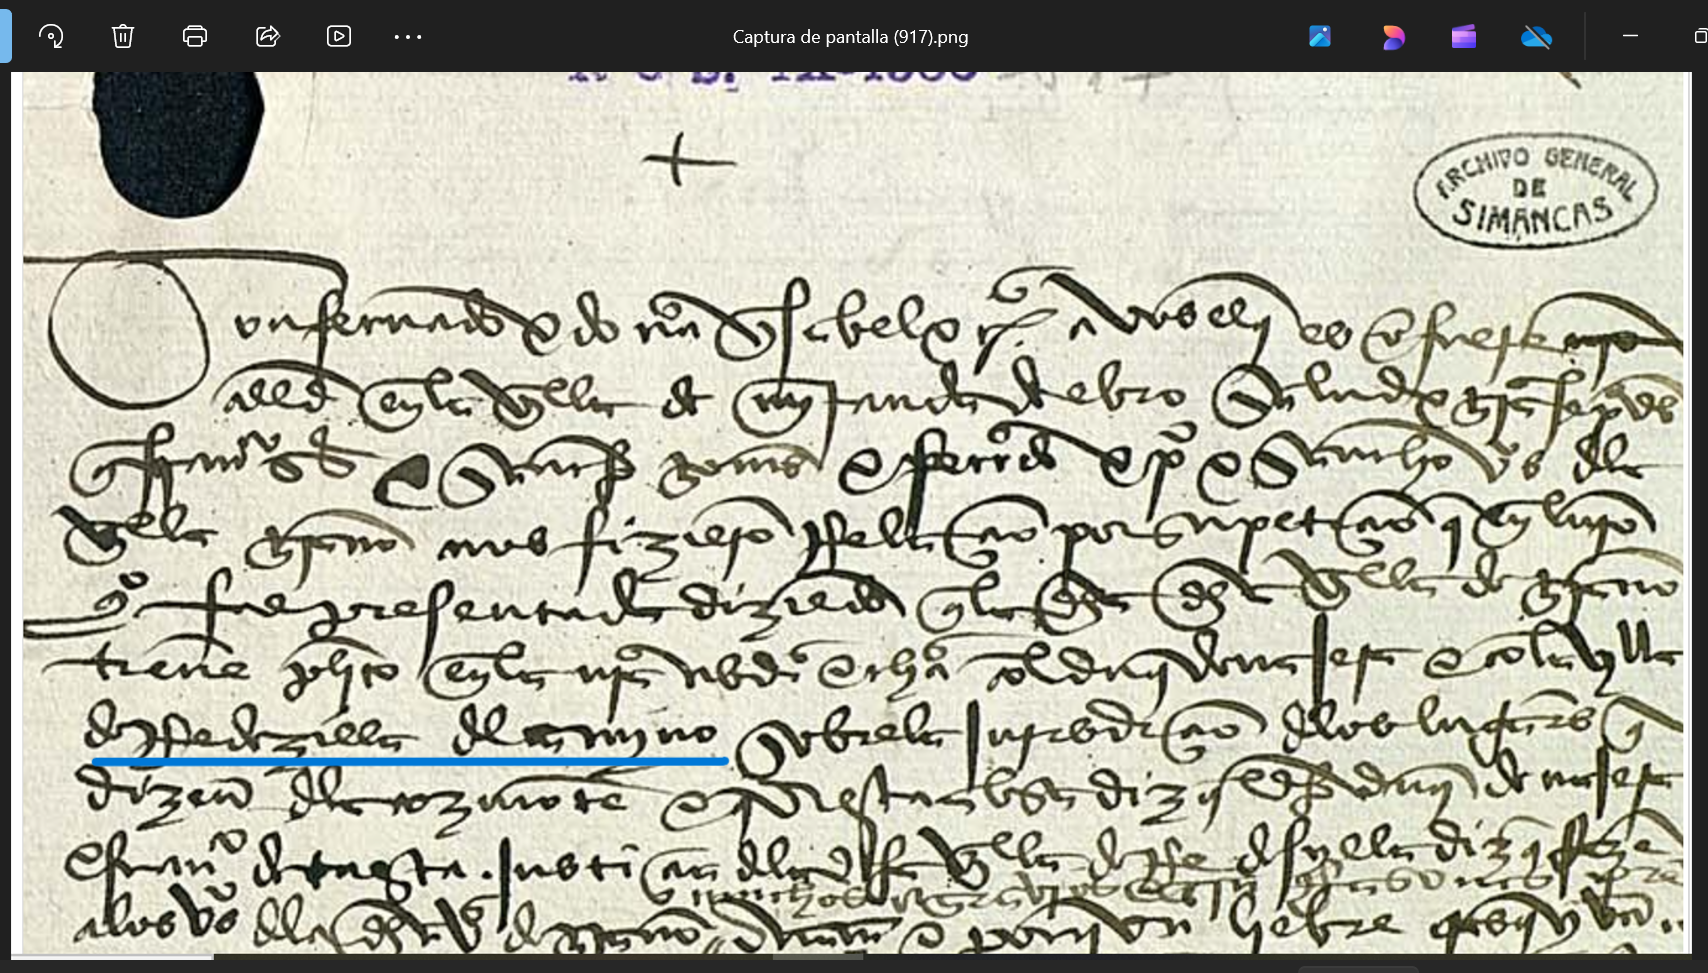This screenshot has height=973, width=1708.
Task: Open the blue image editing app icon
Action: (x=1320, y=37)
